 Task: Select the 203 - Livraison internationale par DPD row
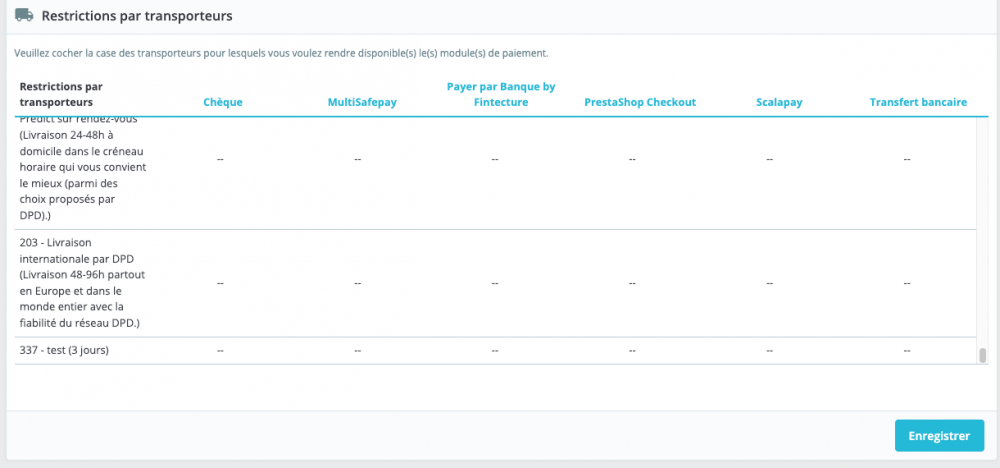tap(496, 283)
